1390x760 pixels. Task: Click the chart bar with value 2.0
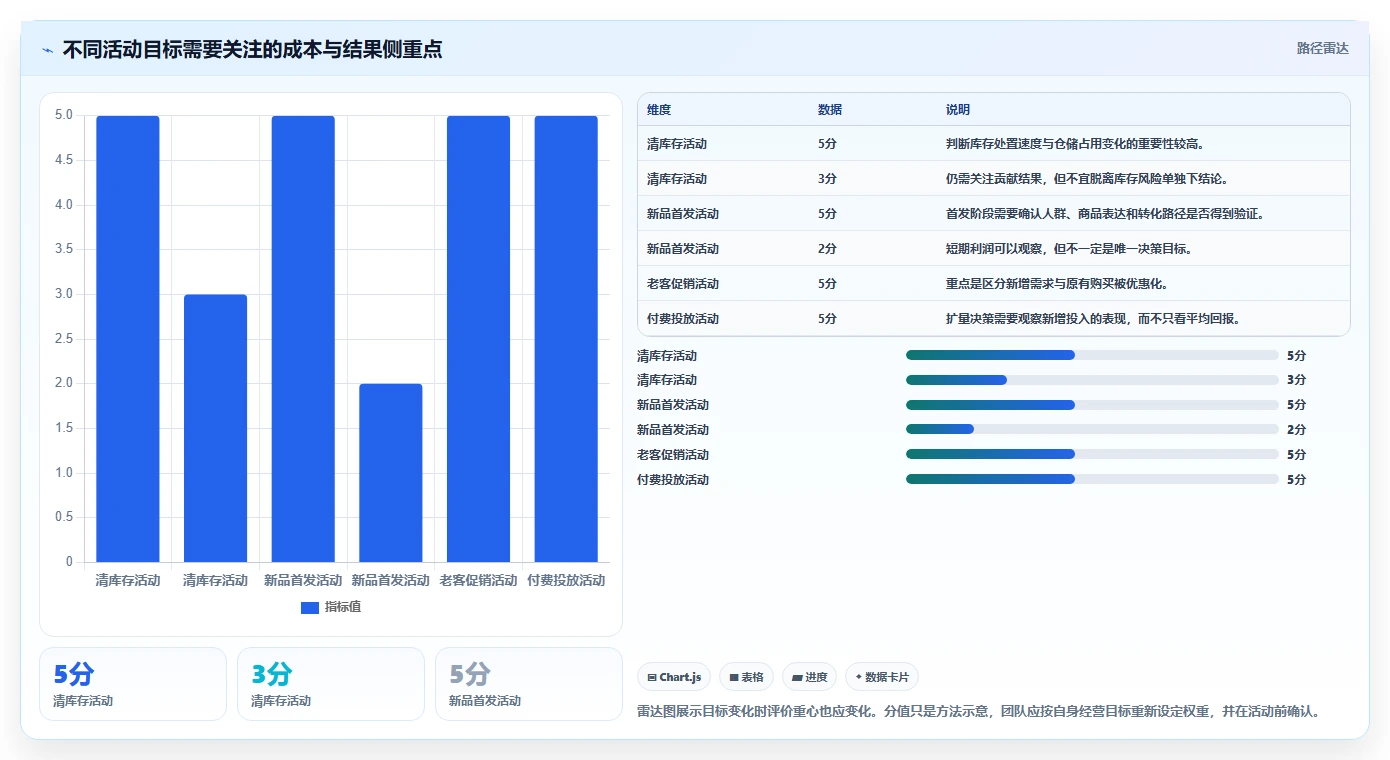point(391,473)
